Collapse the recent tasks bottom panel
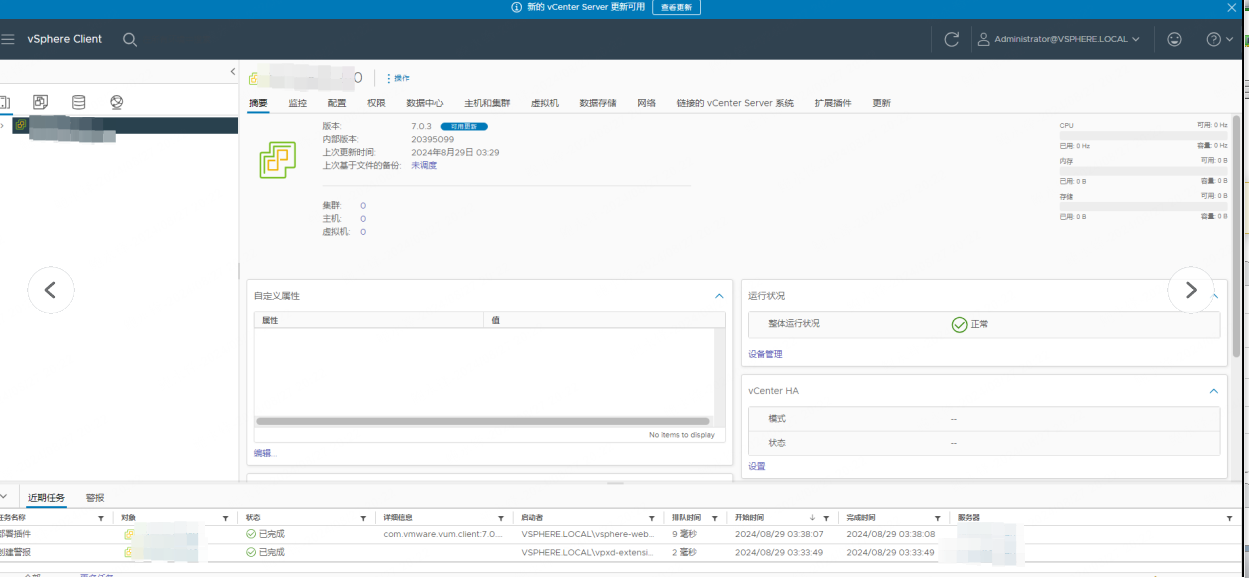Screen dimensions: 1249x578 click(x=3, y=497)
